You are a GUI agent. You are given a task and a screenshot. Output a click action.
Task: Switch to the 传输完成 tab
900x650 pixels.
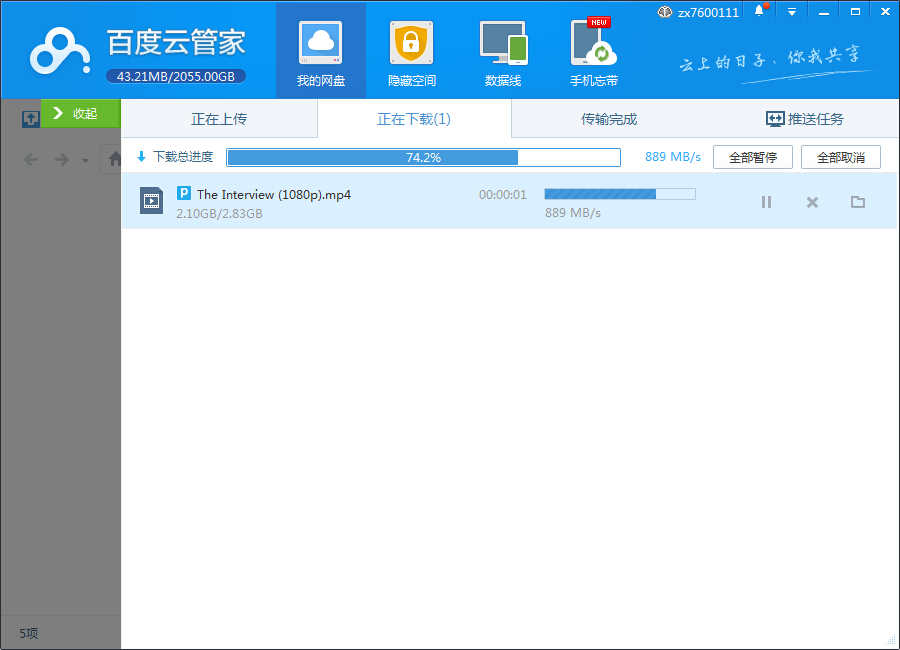(x=609, y=119)
